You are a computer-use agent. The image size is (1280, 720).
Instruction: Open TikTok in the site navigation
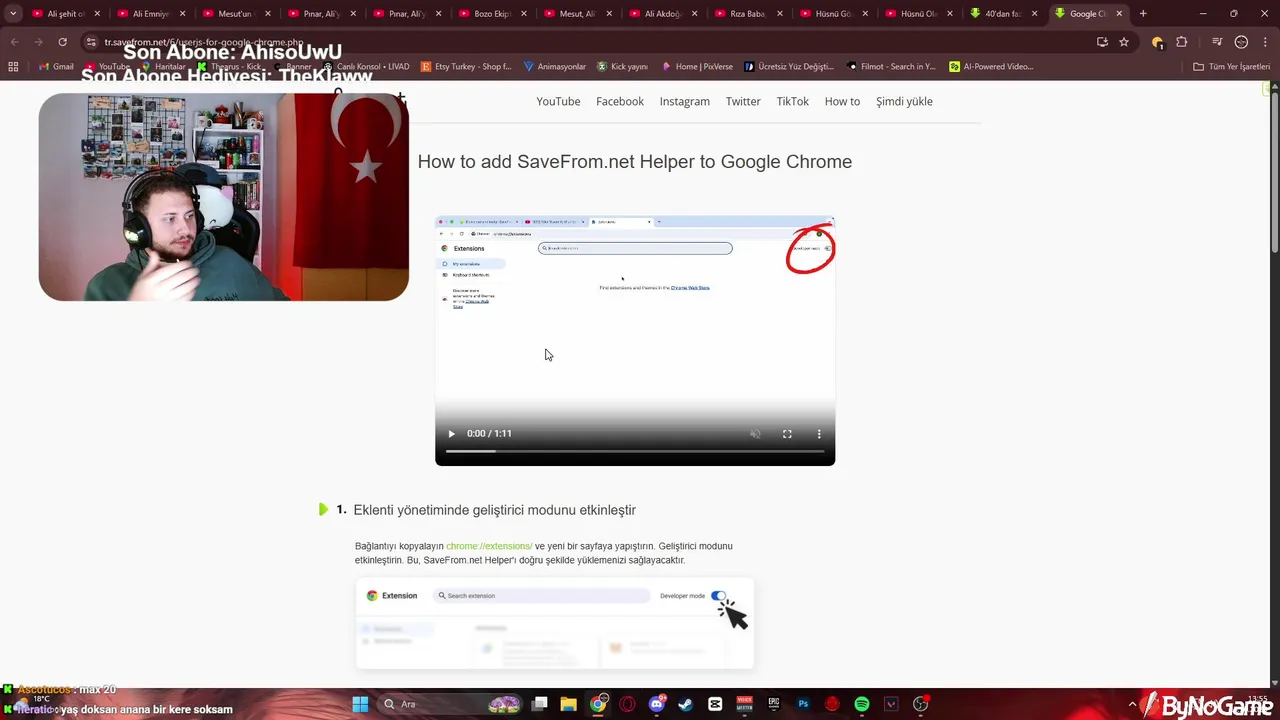793,101
